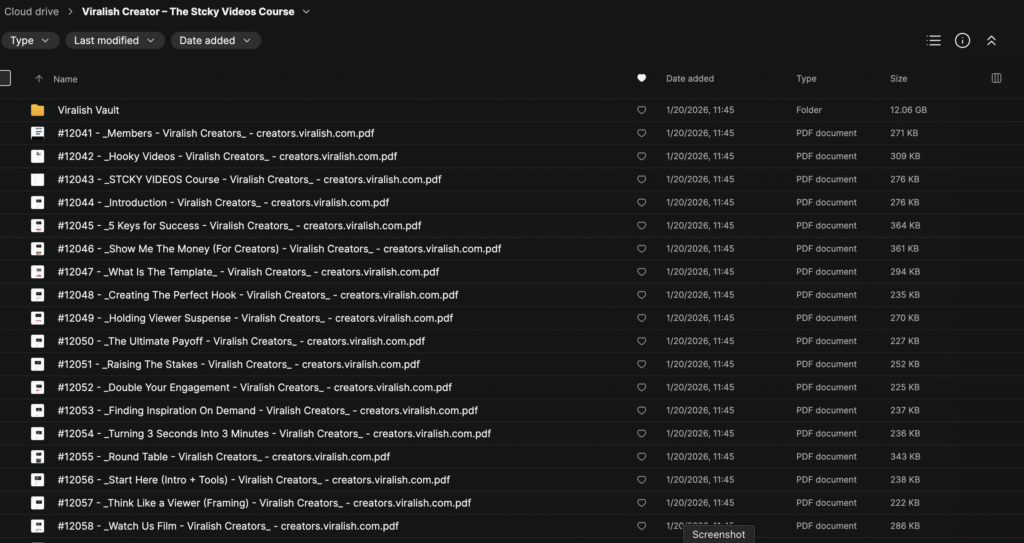Select file #12043 STCKY VIDEOS Course PDF
Screen dimensions: 1024x543
(x=249, y=179)
